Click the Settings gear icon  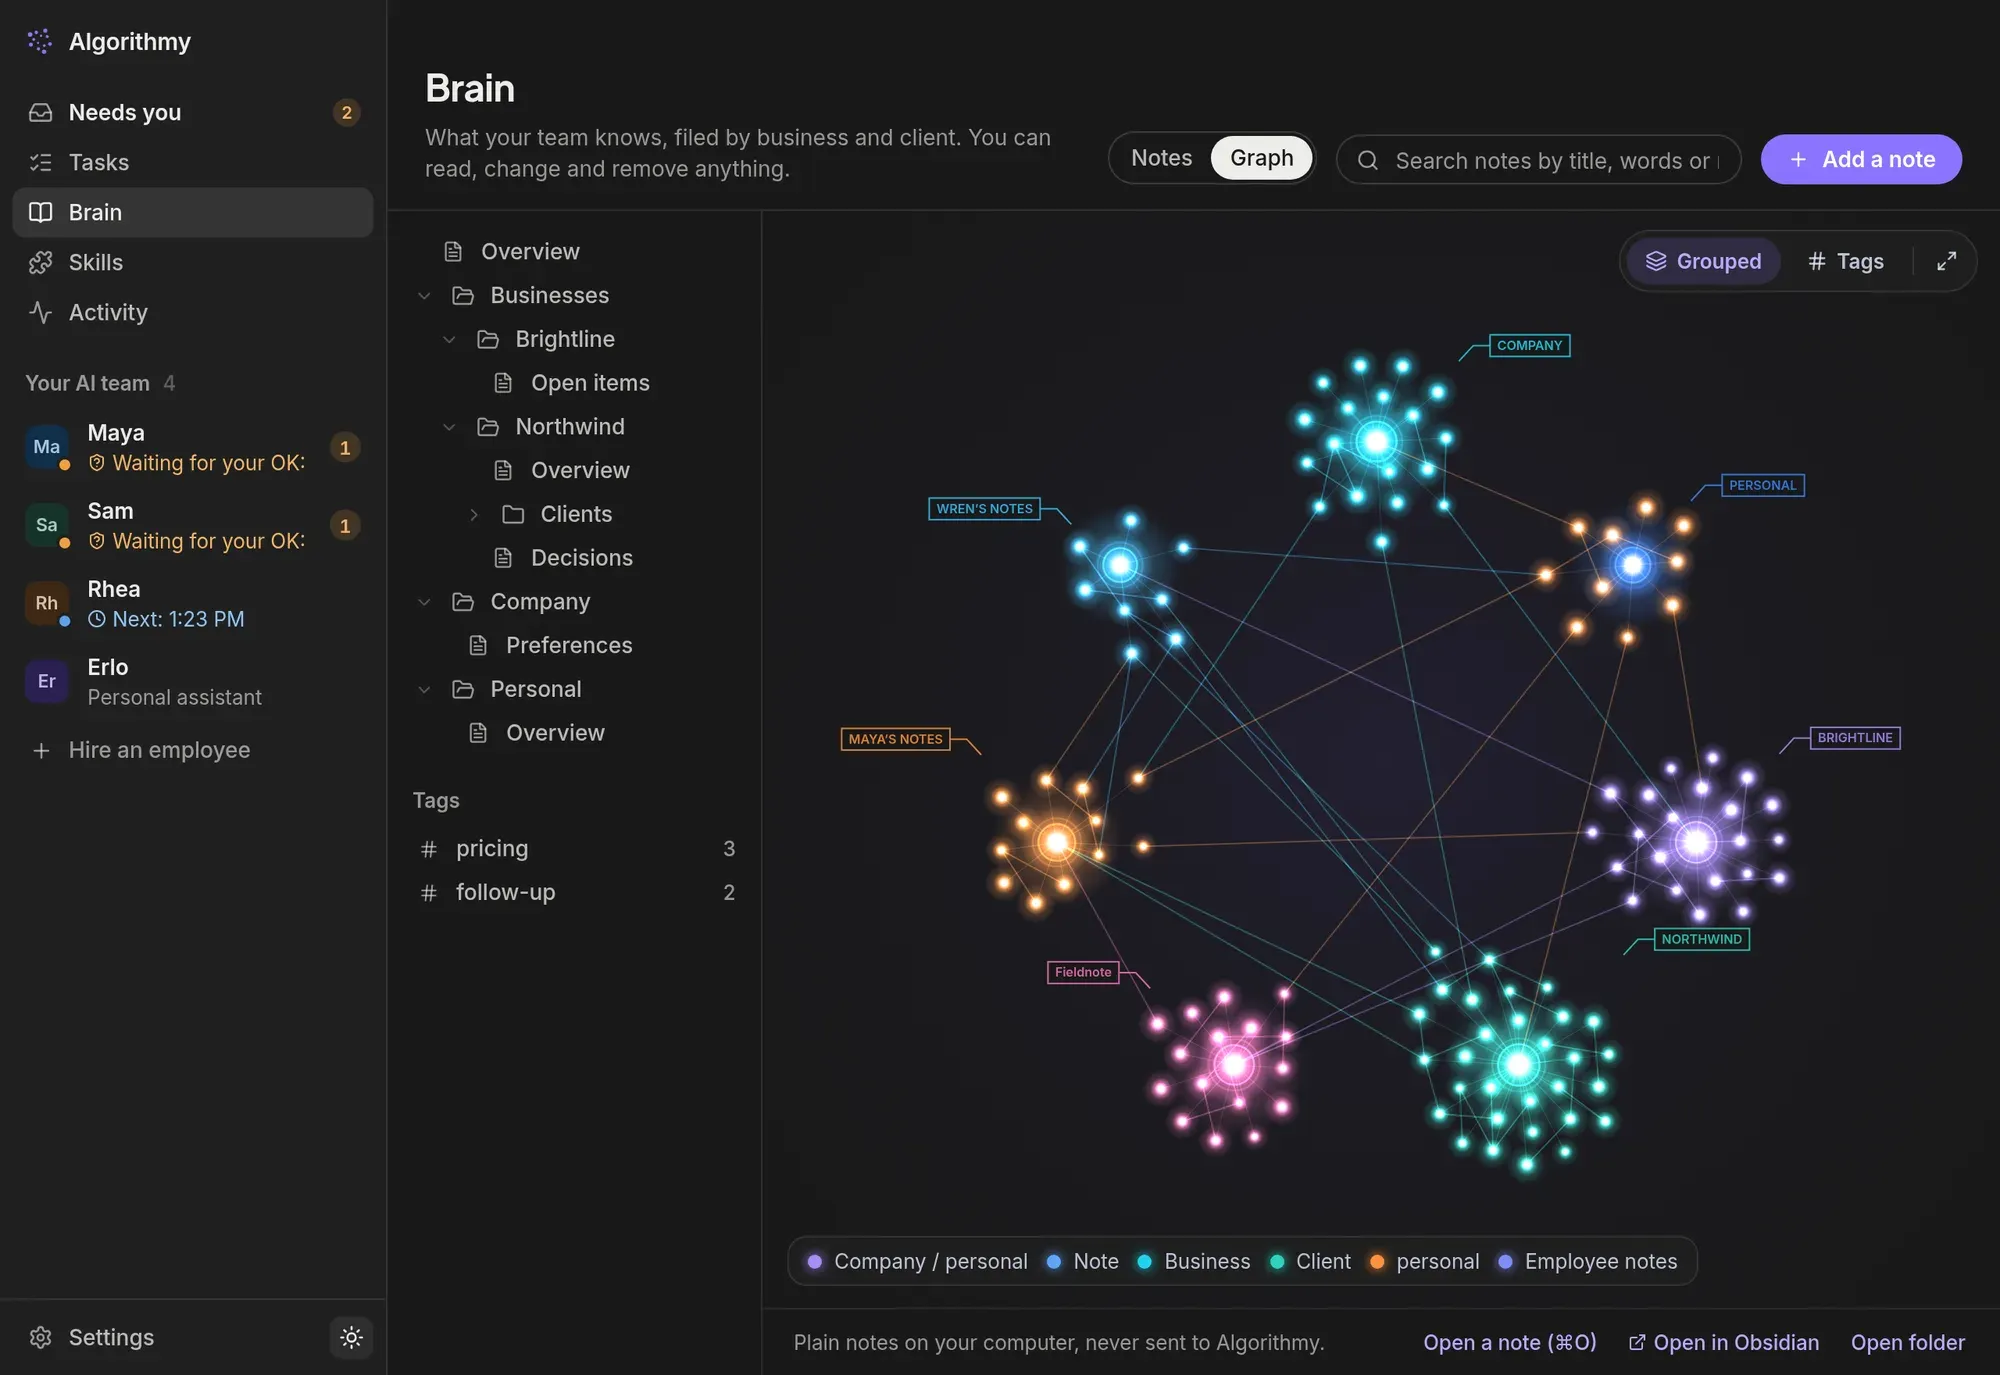[40, 1337]
